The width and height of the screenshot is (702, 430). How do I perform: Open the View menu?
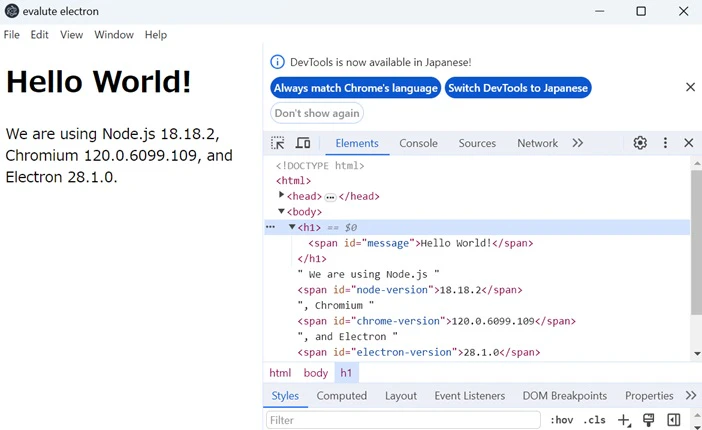click(x=72, y=34)
